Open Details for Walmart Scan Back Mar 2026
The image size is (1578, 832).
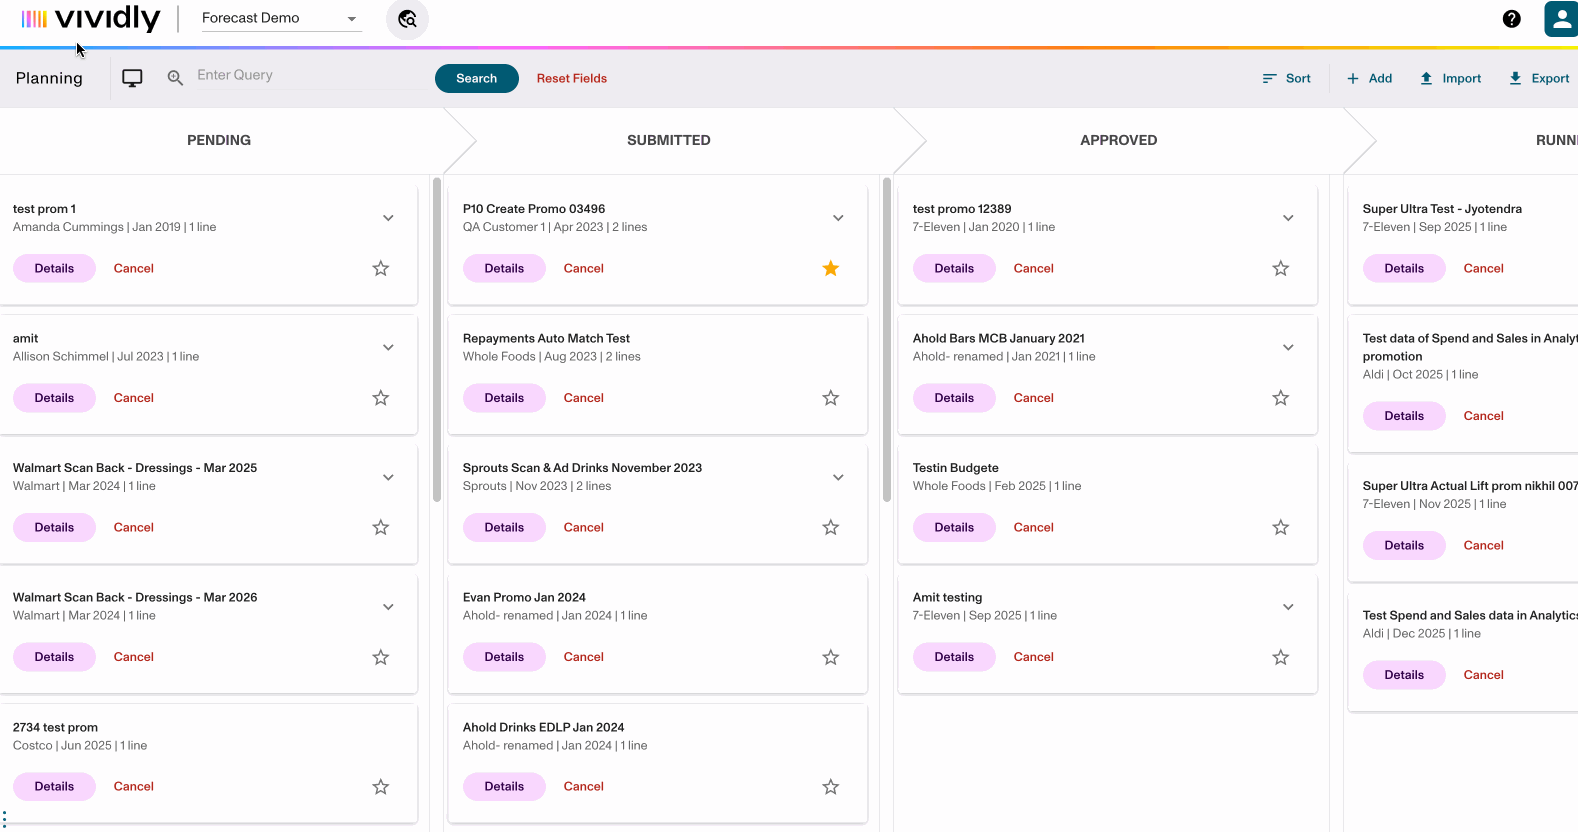54,657
